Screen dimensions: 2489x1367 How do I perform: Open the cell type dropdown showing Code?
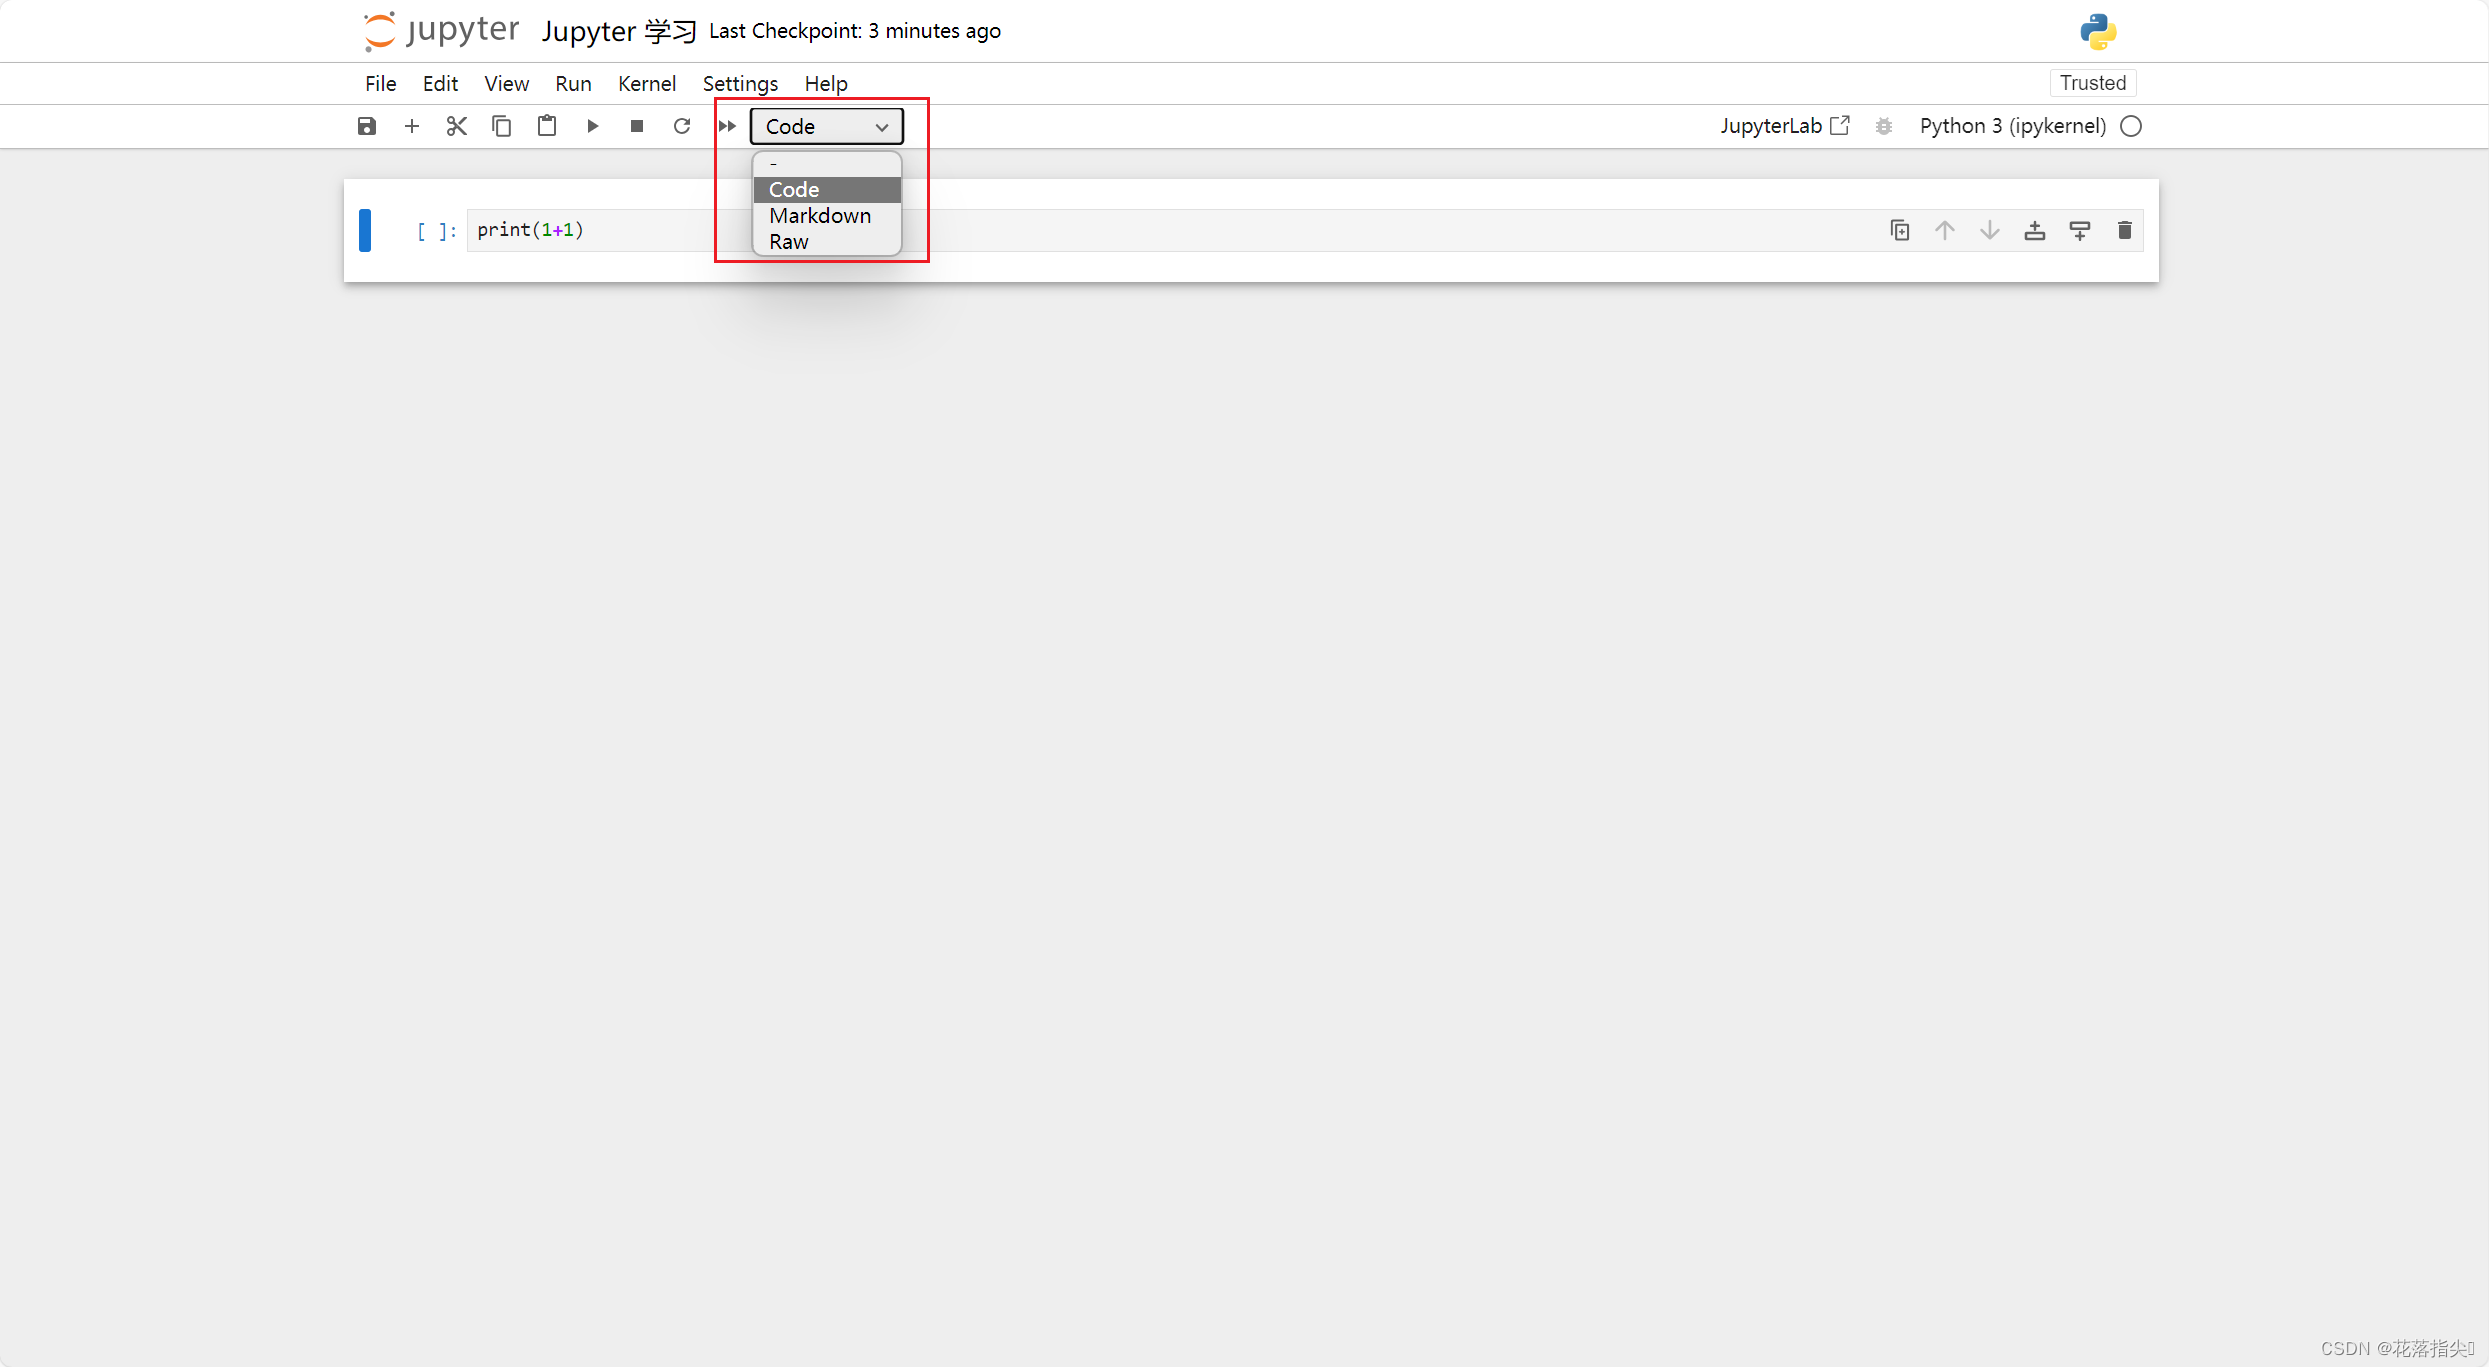(x=827, y=127)
